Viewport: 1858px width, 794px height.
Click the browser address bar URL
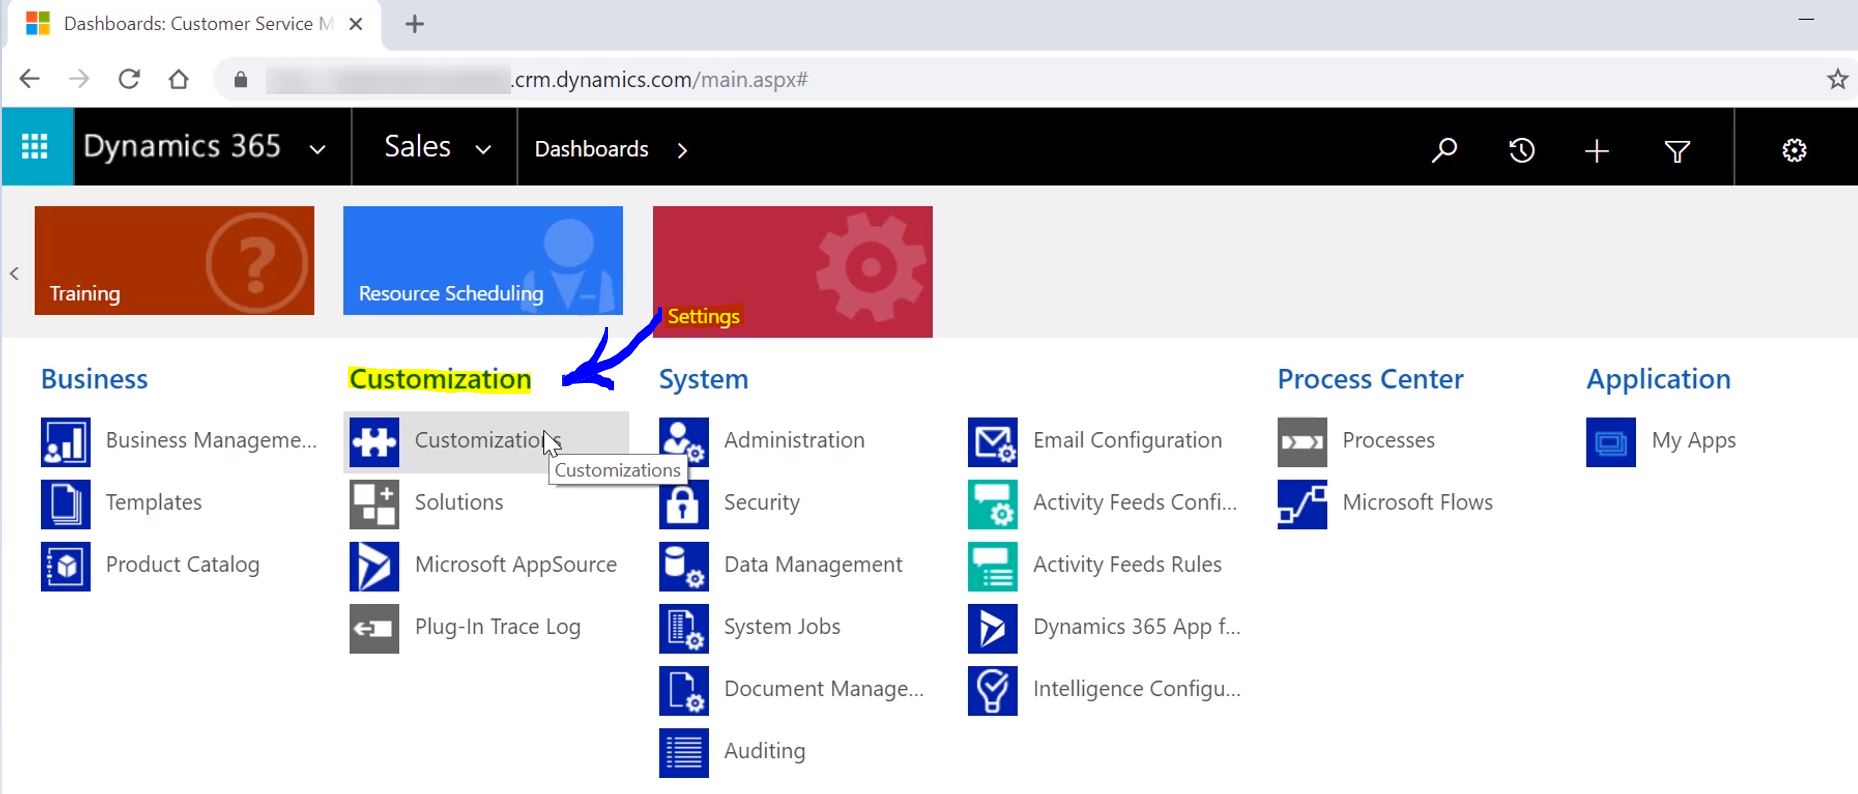(x=660, y=80)
